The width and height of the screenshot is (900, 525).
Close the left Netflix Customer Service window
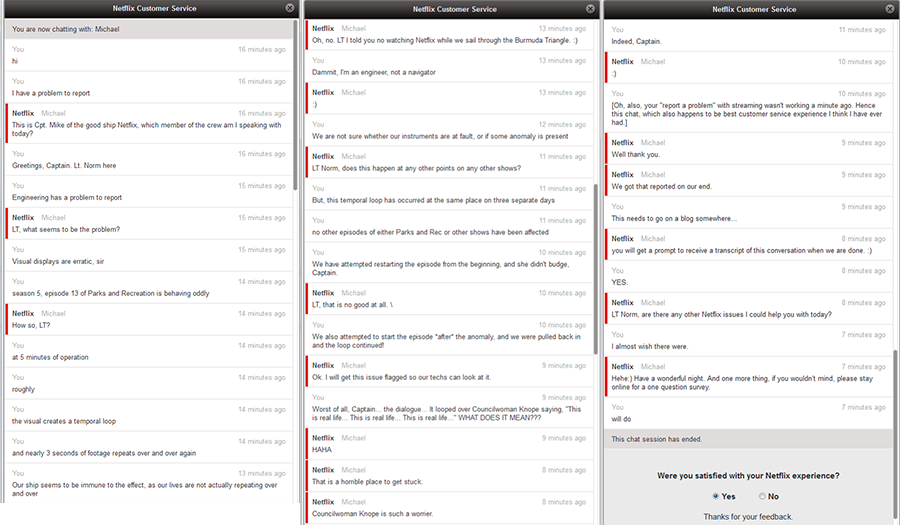point(290,8)
